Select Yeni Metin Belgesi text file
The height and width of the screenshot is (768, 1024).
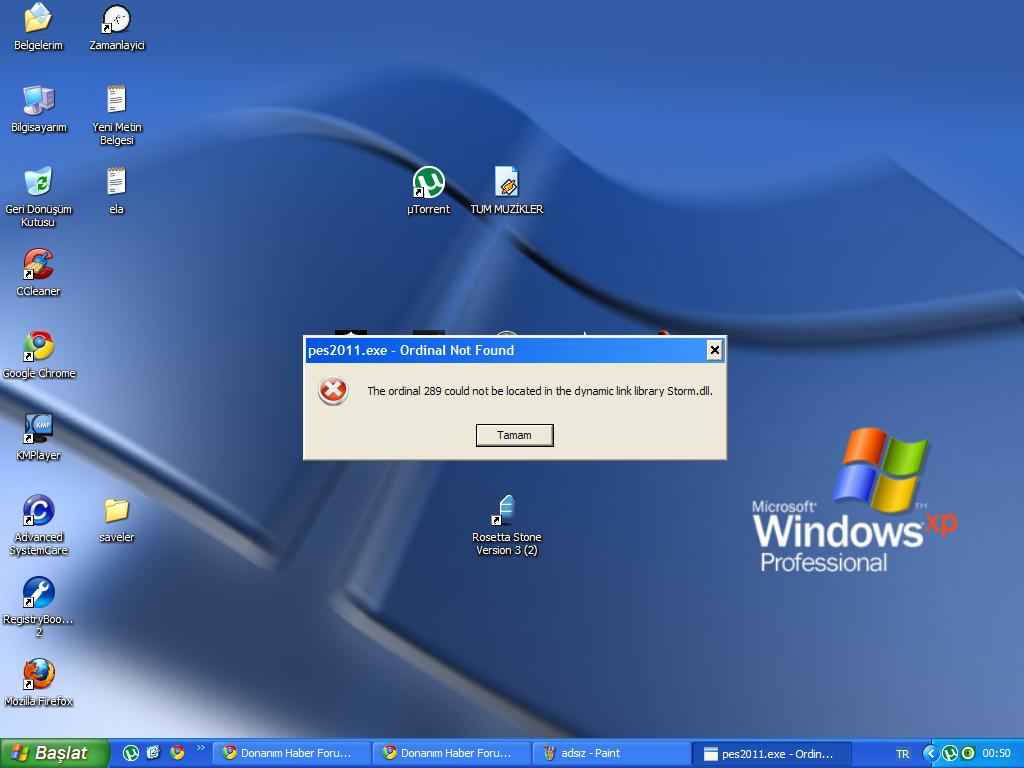116,115
